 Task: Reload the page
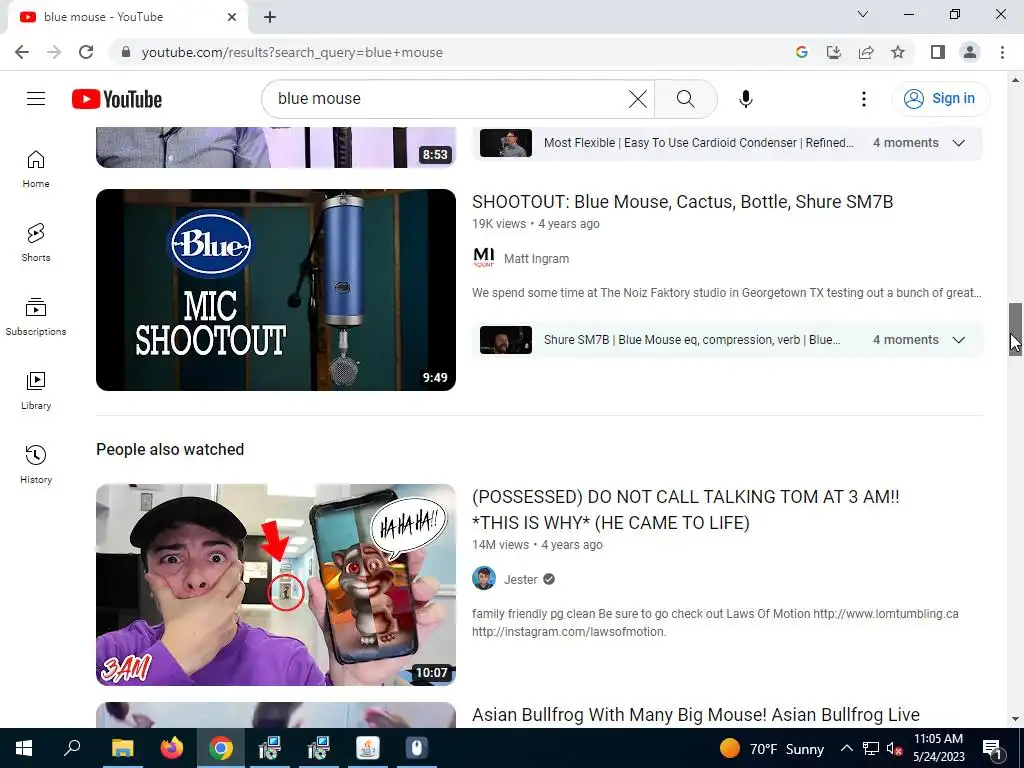pyautogui.click(x=86, y=52)
